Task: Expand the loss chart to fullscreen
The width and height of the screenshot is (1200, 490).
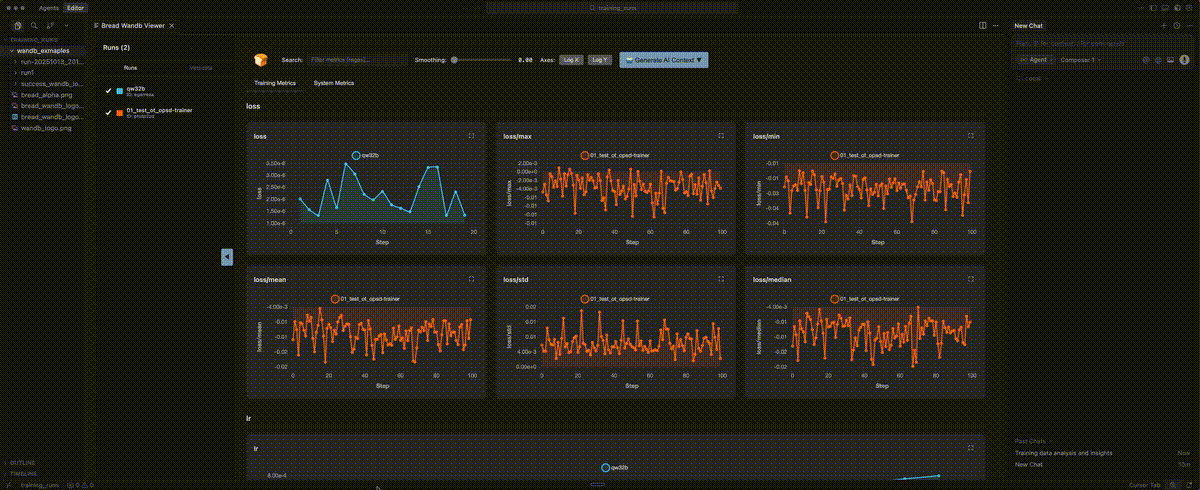Action: click(x=471, y=135)
